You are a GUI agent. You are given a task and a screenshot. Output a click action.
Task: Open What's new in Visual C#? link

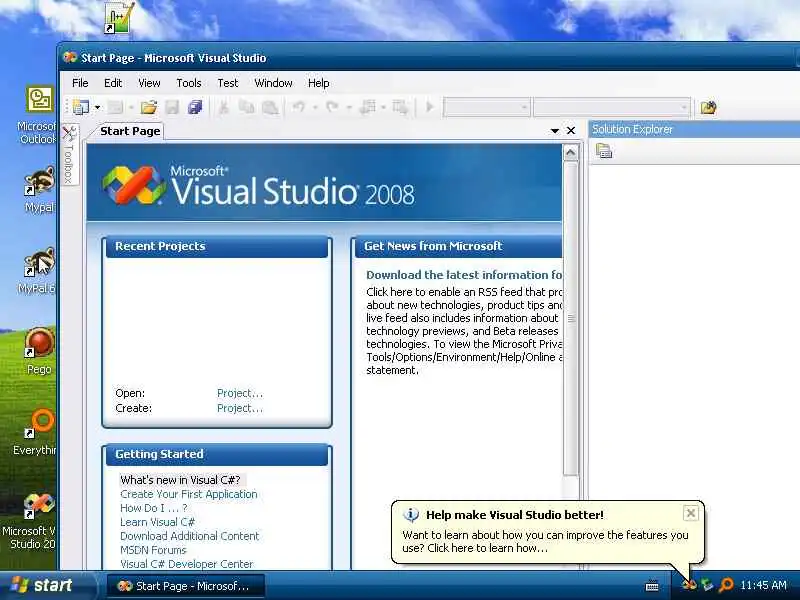[x=180, y=480]
